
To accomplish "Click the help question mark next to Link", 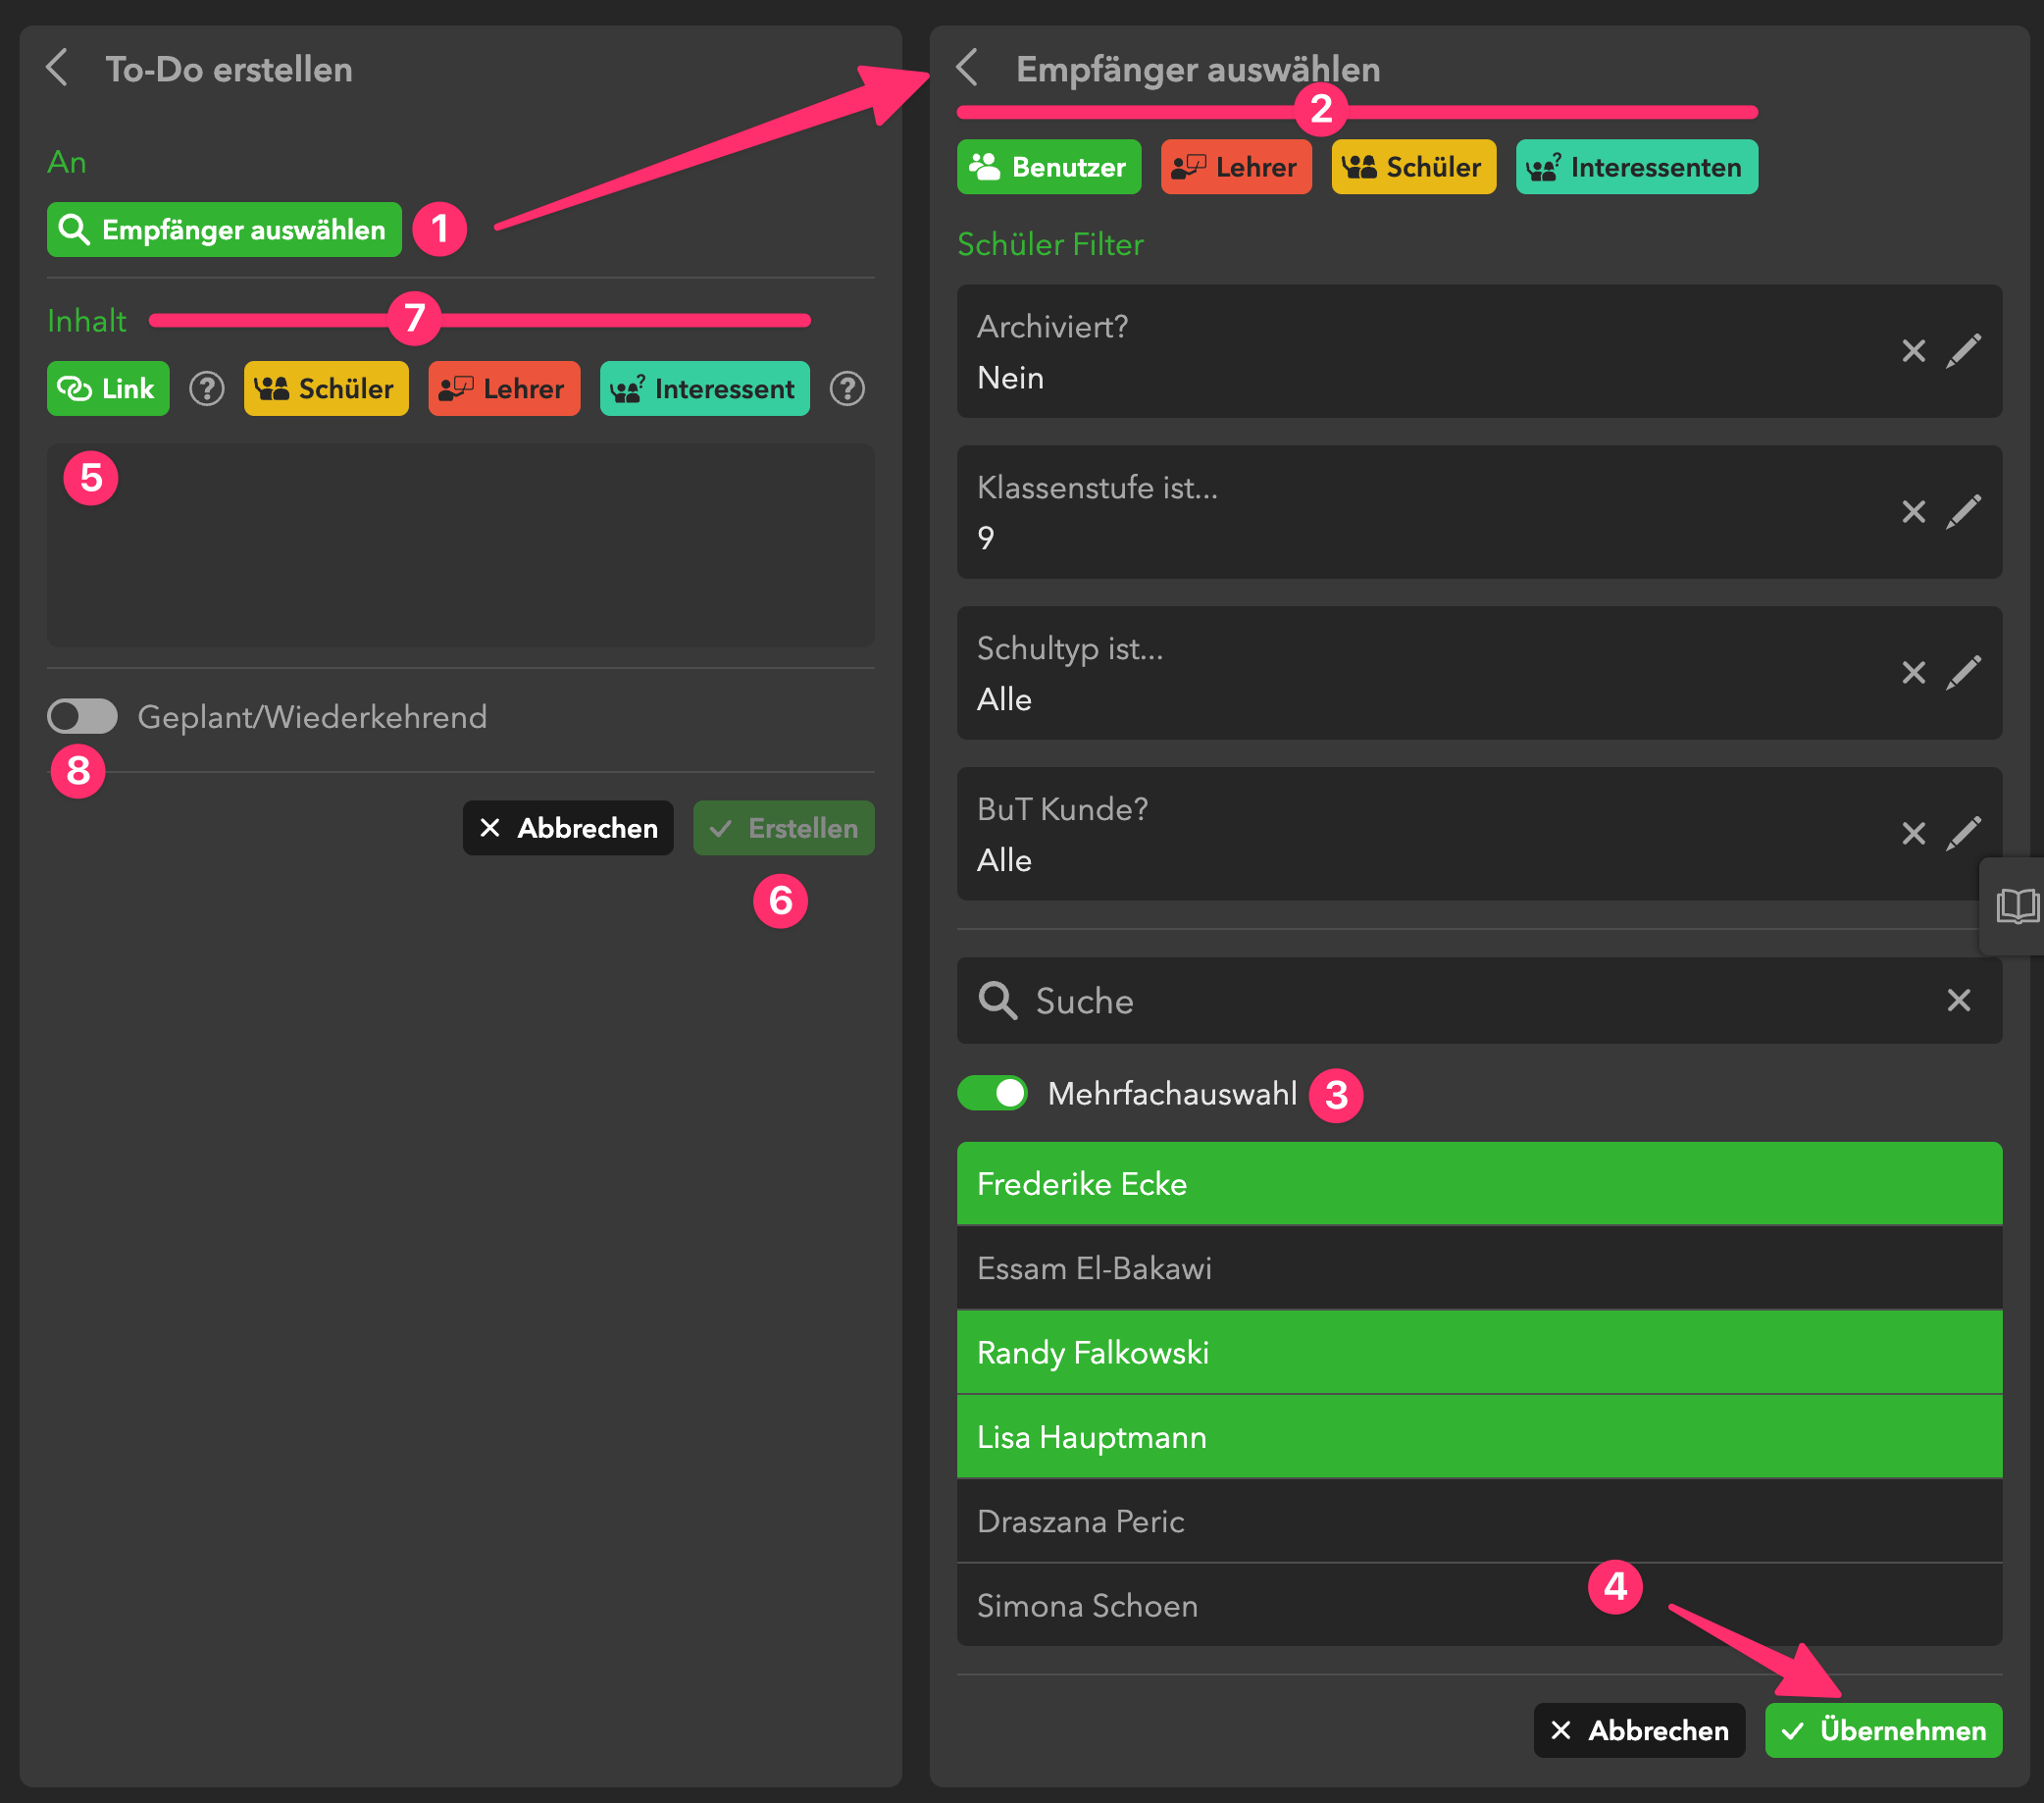I will click(x=207, y=388).
